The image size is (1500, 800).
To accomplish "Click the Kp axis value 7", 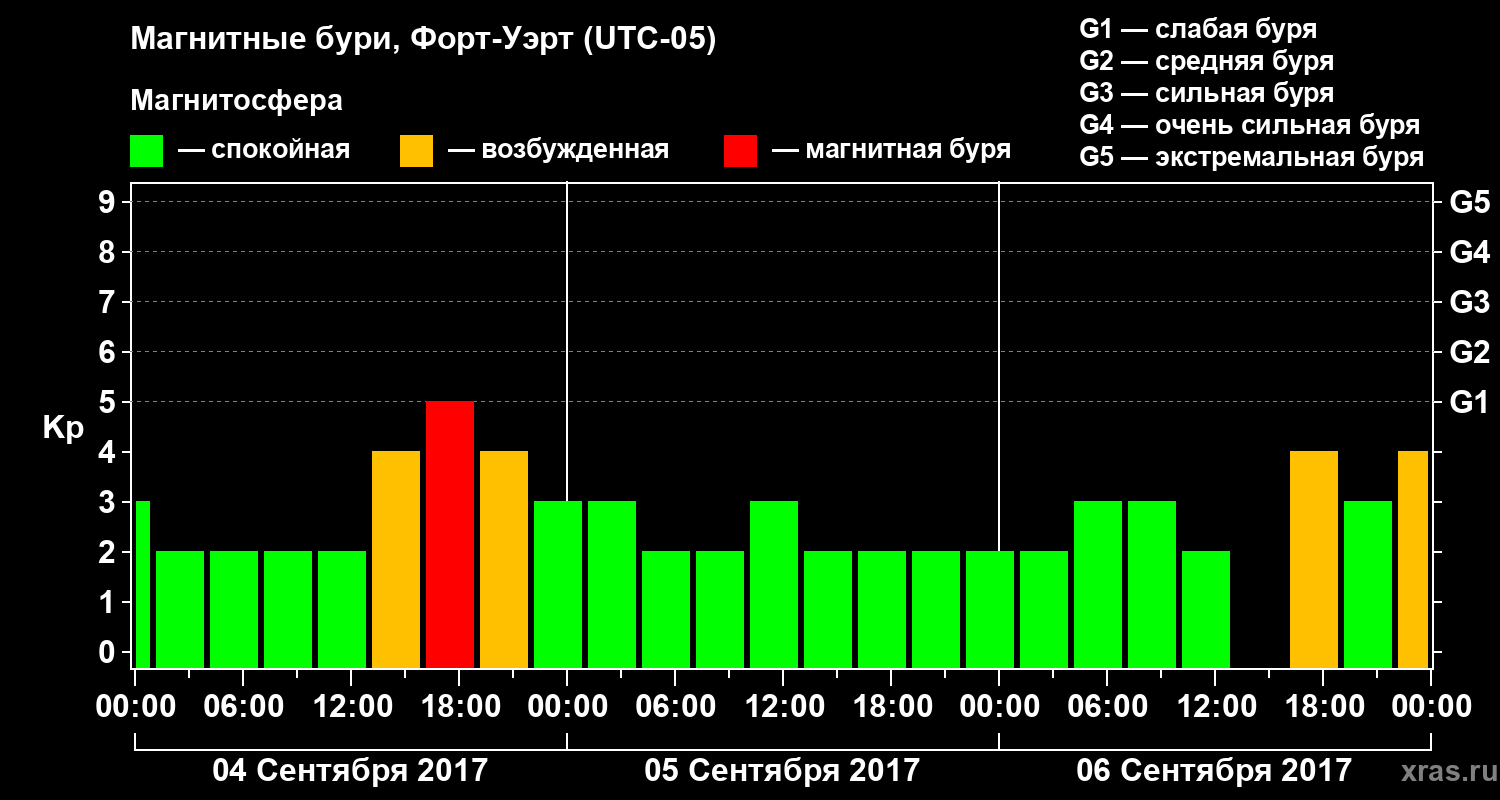I will (109, 302).
